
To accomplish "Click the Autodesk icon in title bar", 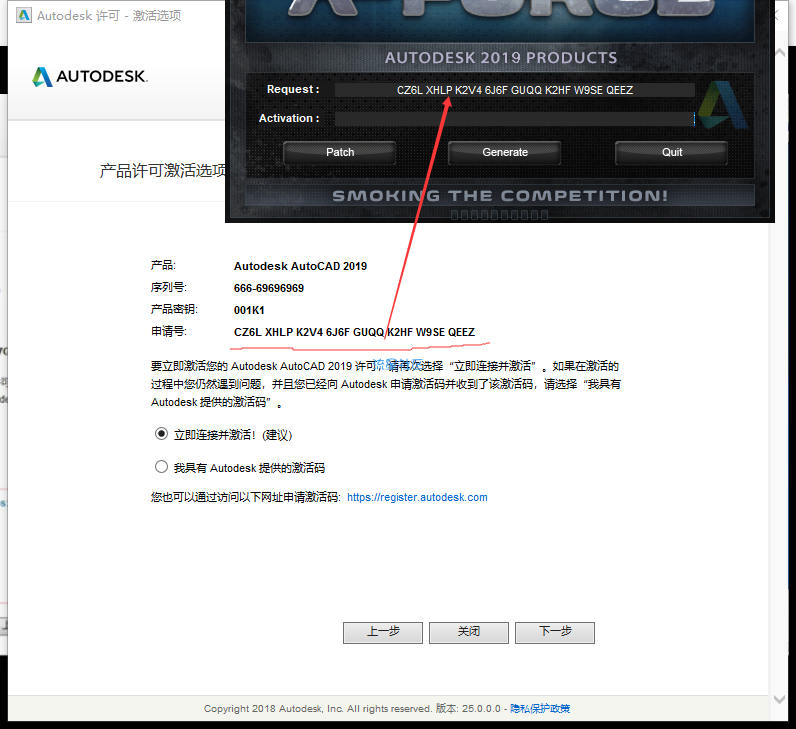I will [x=24, y=15].
